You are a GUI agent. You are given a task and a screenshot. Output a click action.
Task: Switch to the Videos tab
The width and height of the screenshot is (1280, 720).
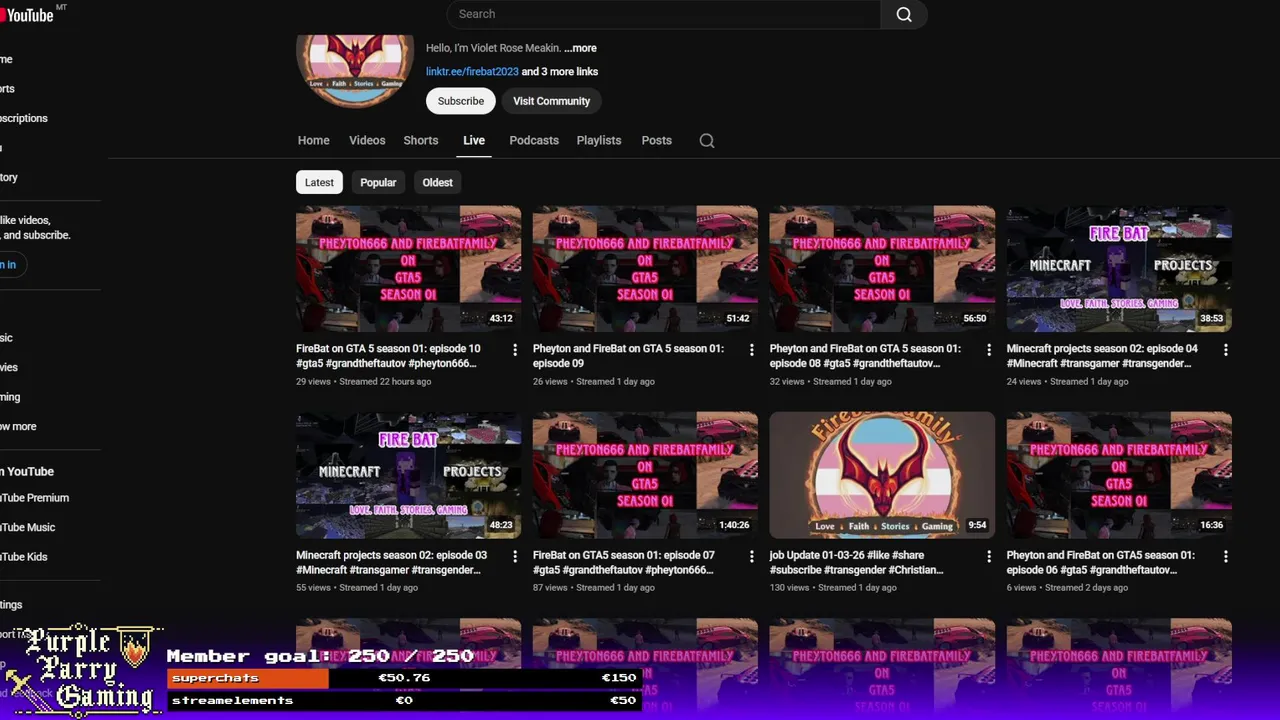367,141
